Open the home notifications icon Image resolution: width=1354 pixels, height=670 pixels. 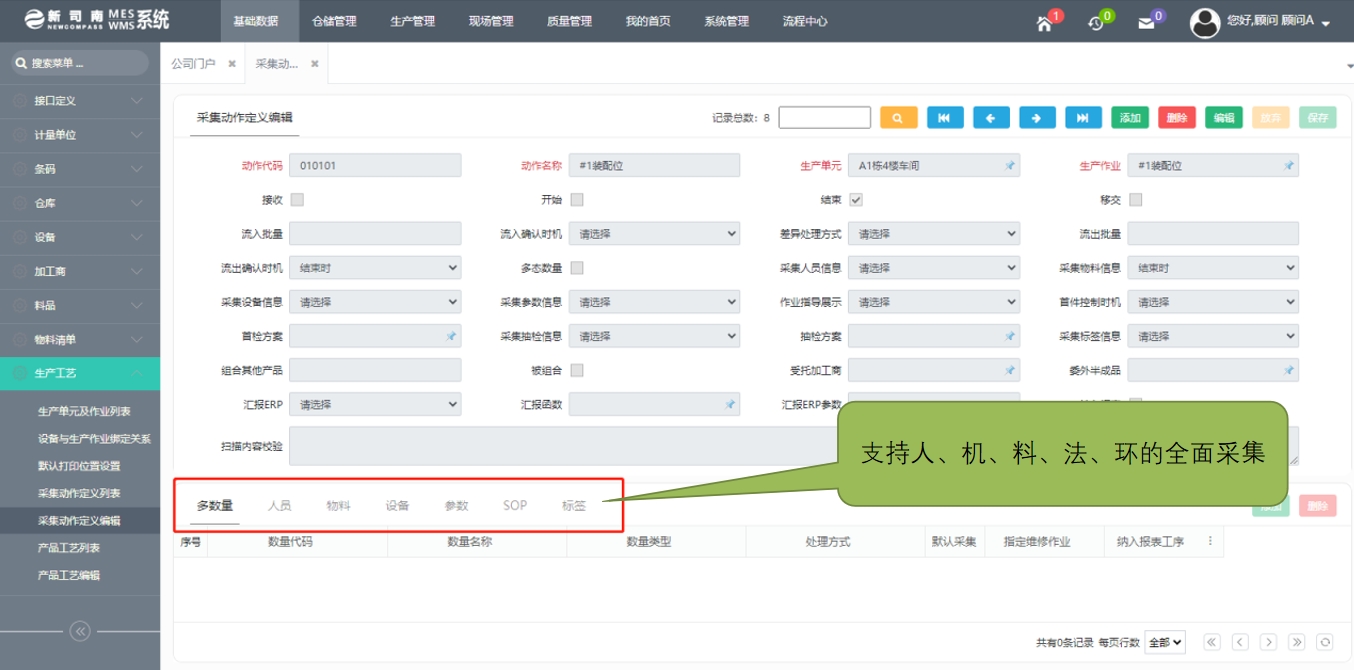1045,23
